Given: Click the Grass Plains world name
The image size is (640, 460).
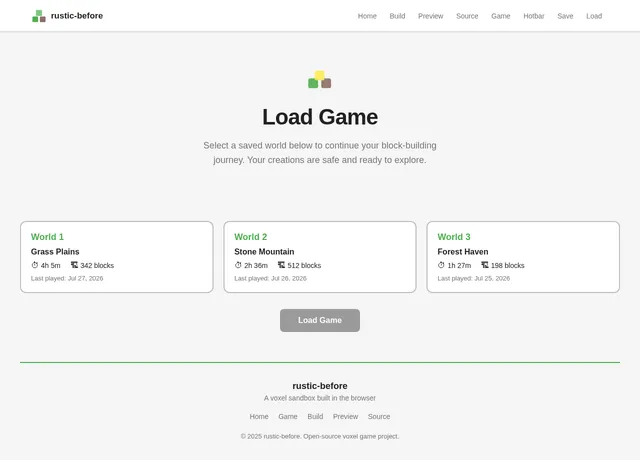Looking at the screenshot, I should [x=55, y=251].
